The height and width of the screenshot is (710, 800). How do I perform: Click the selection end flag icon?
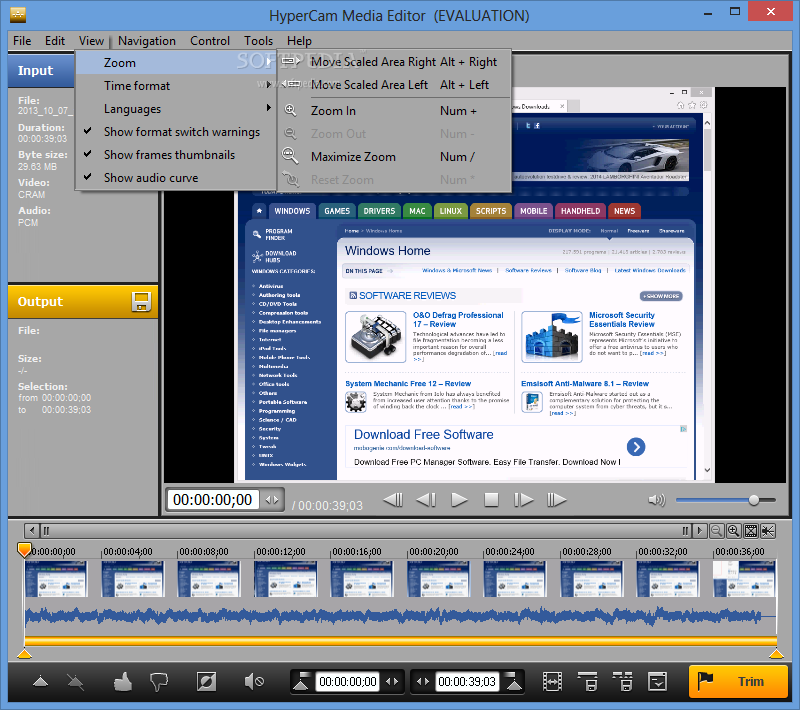tap(513, 681)
